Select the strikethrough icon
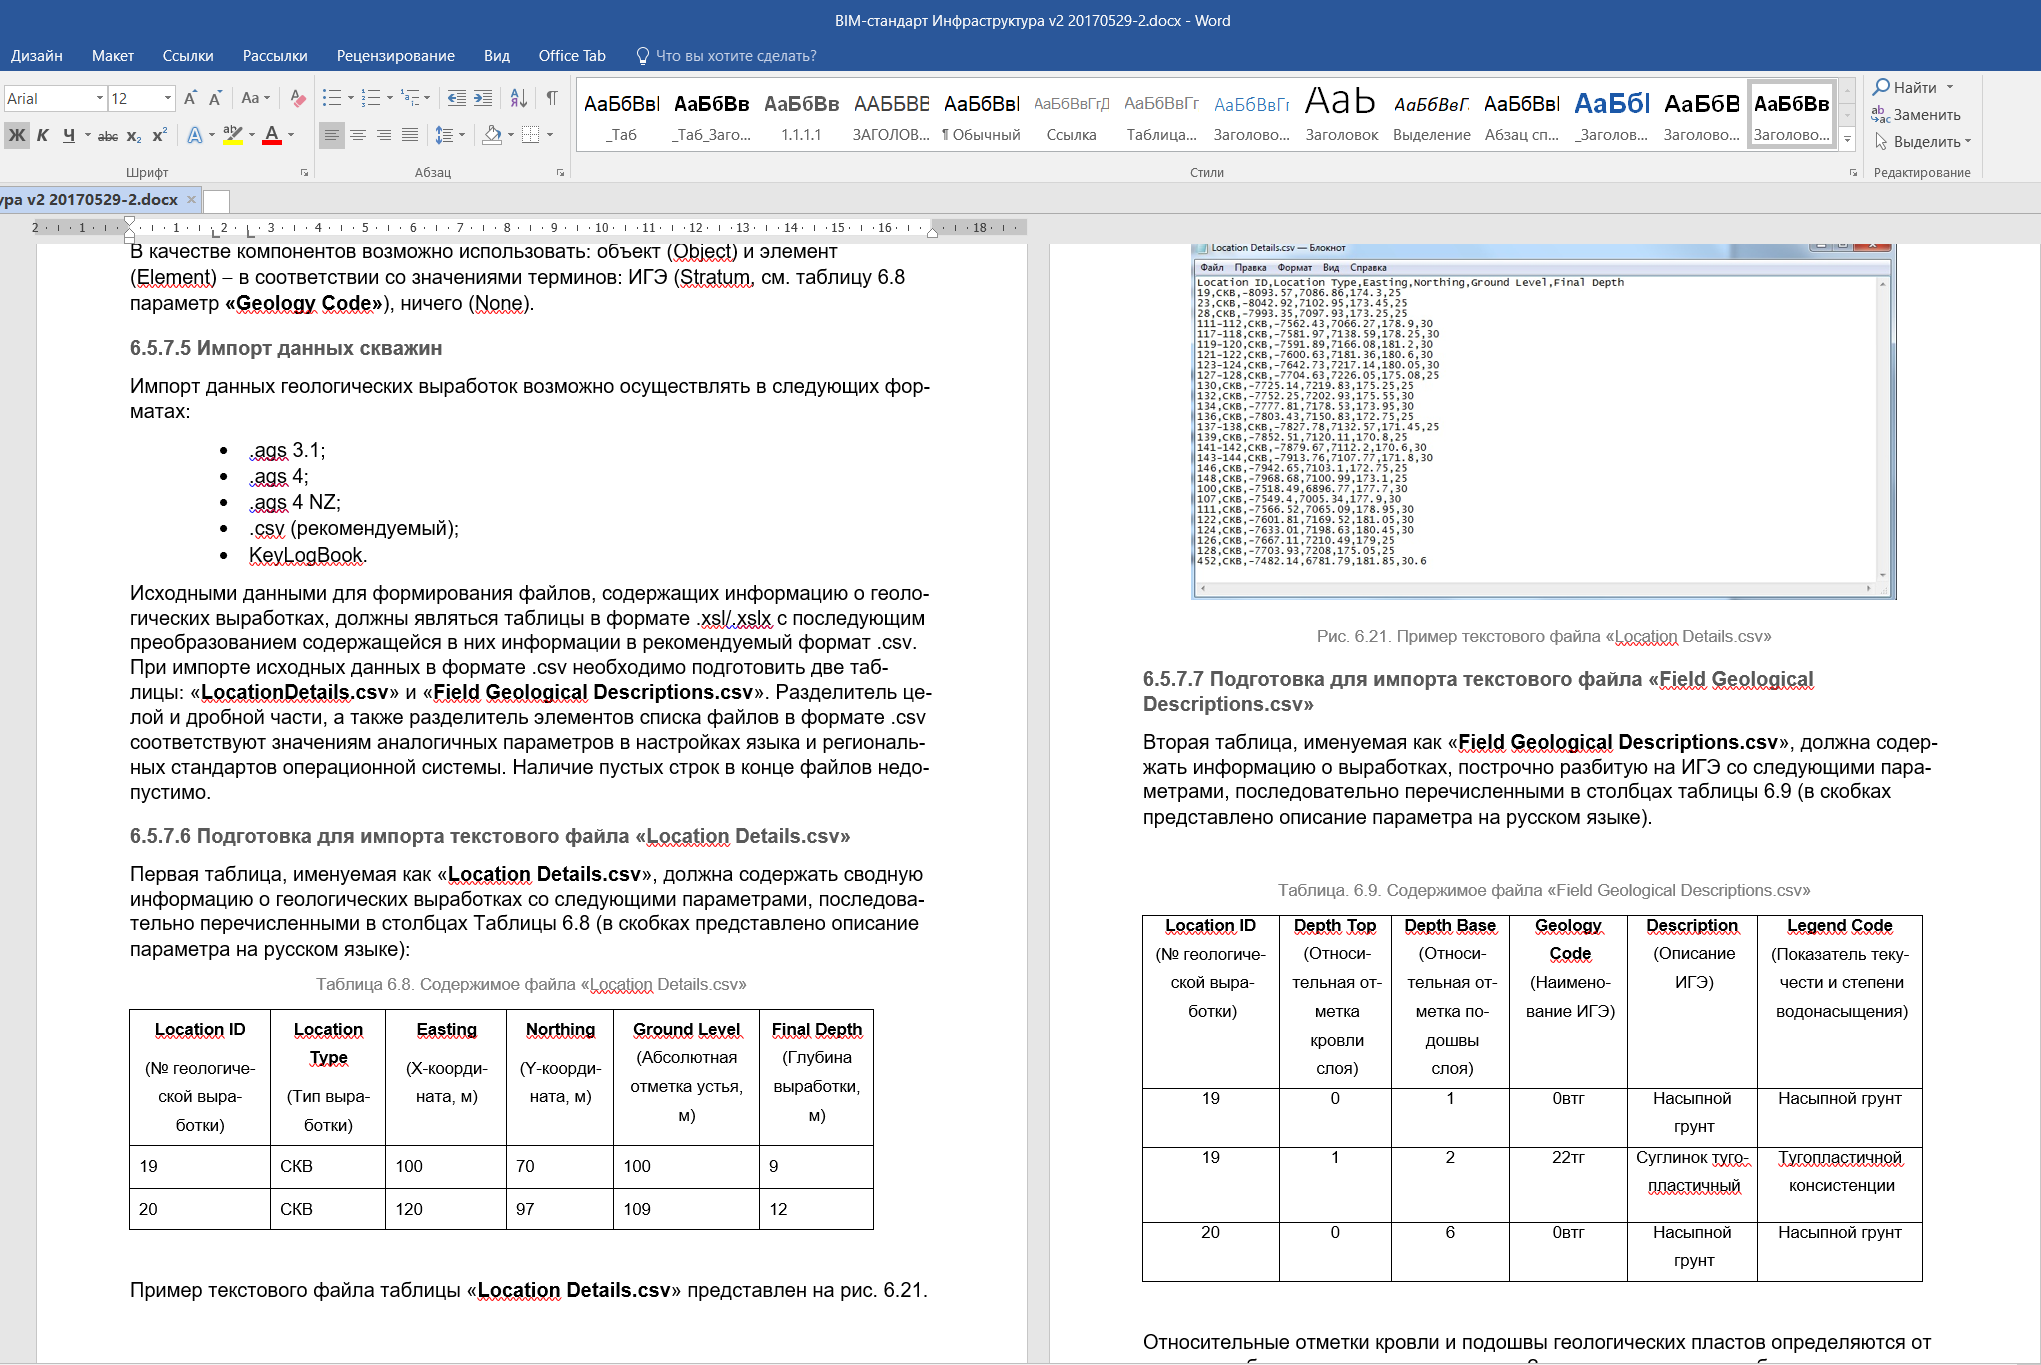 tap(107, 135)
